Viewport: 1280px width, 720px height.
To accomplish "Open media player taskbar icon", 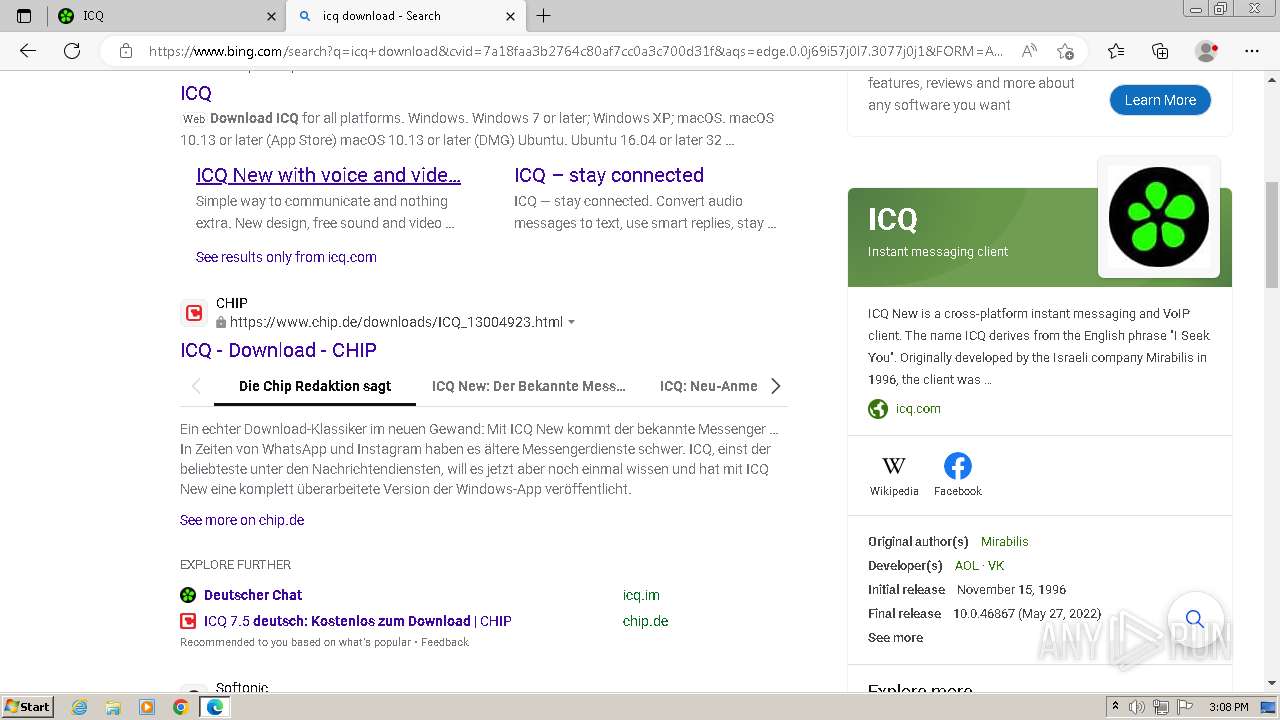I will (147, 707).
